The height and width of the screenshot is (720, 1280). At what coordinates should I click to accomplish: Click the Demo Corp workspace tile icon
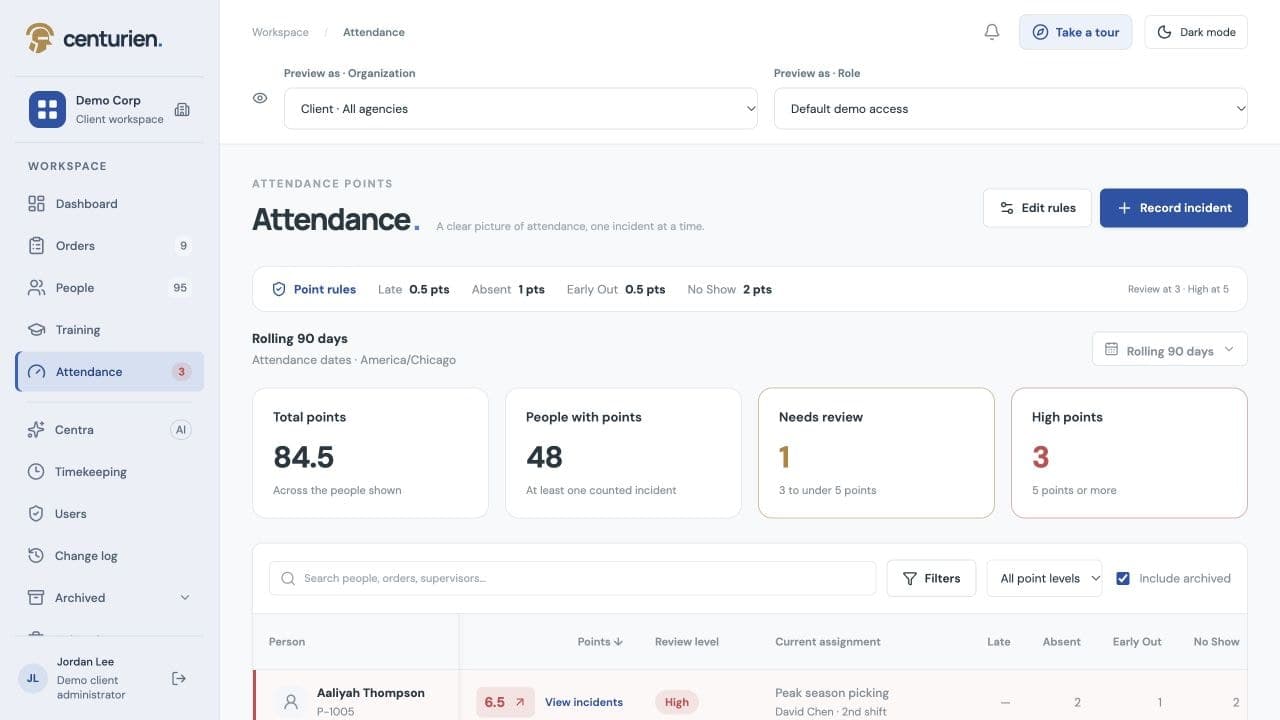[47, 109]
